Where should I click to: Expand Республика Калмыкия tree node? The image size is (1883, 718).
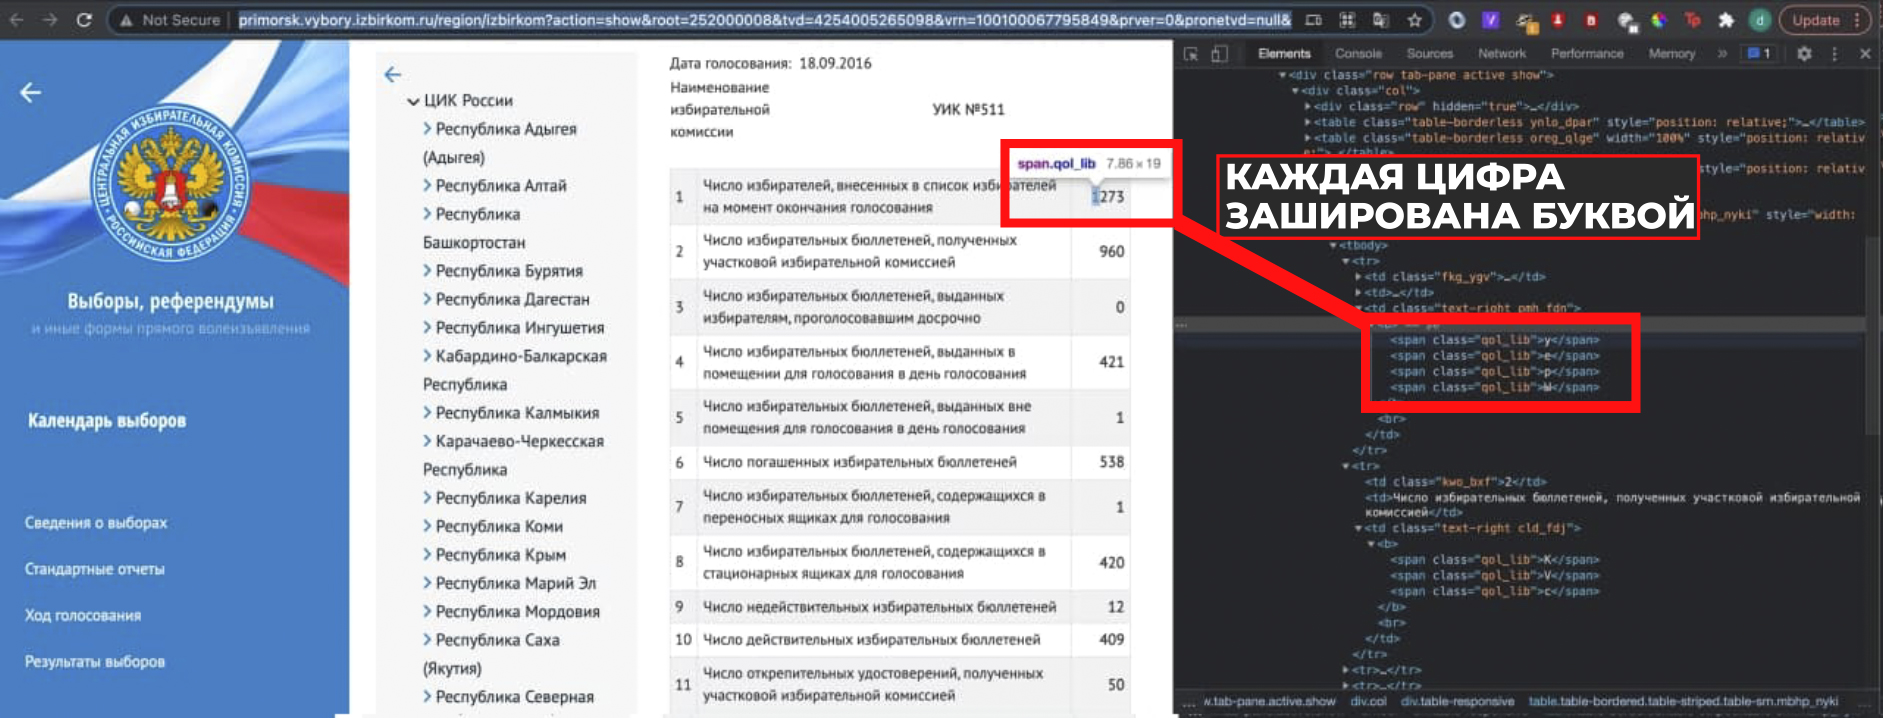click(428, 413)
